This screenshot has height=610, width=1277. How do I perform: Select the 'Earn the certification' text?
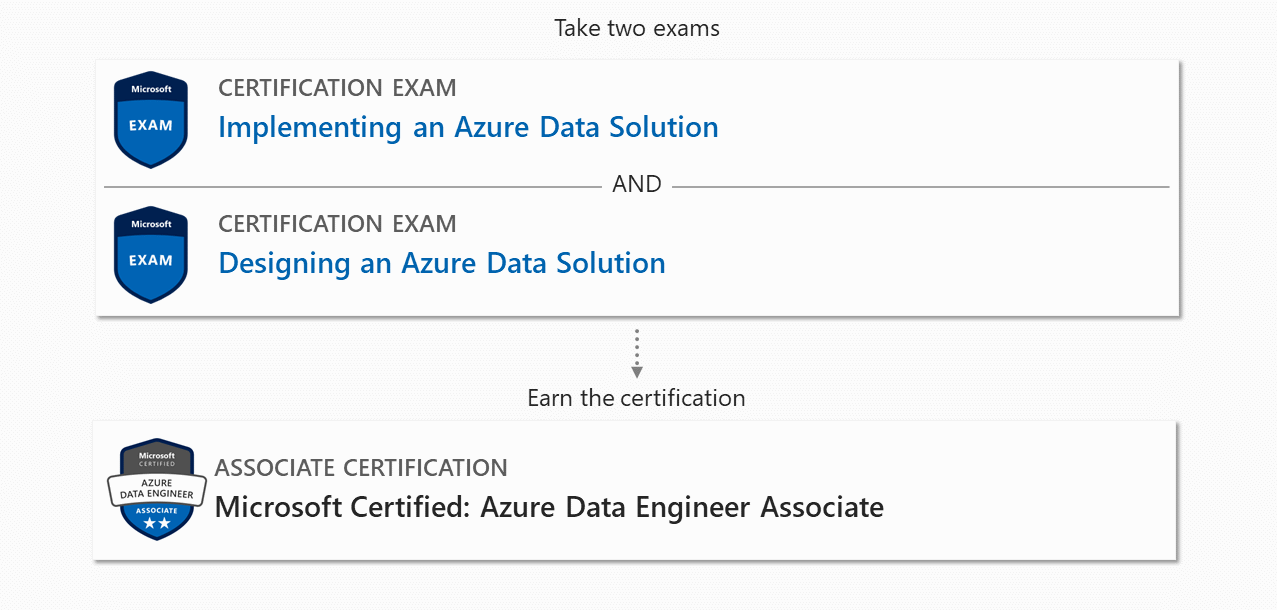pos(637,398)
